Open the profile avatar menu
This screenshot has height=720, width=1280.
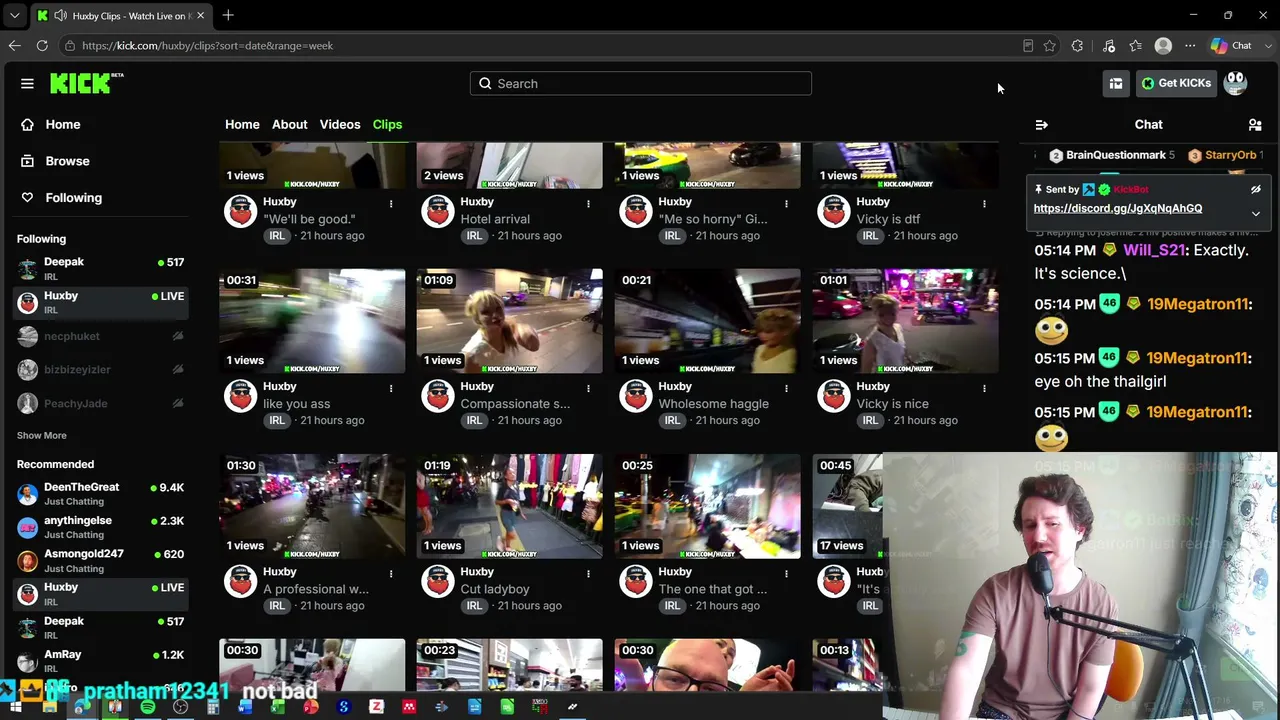[x=1236, y=83]
